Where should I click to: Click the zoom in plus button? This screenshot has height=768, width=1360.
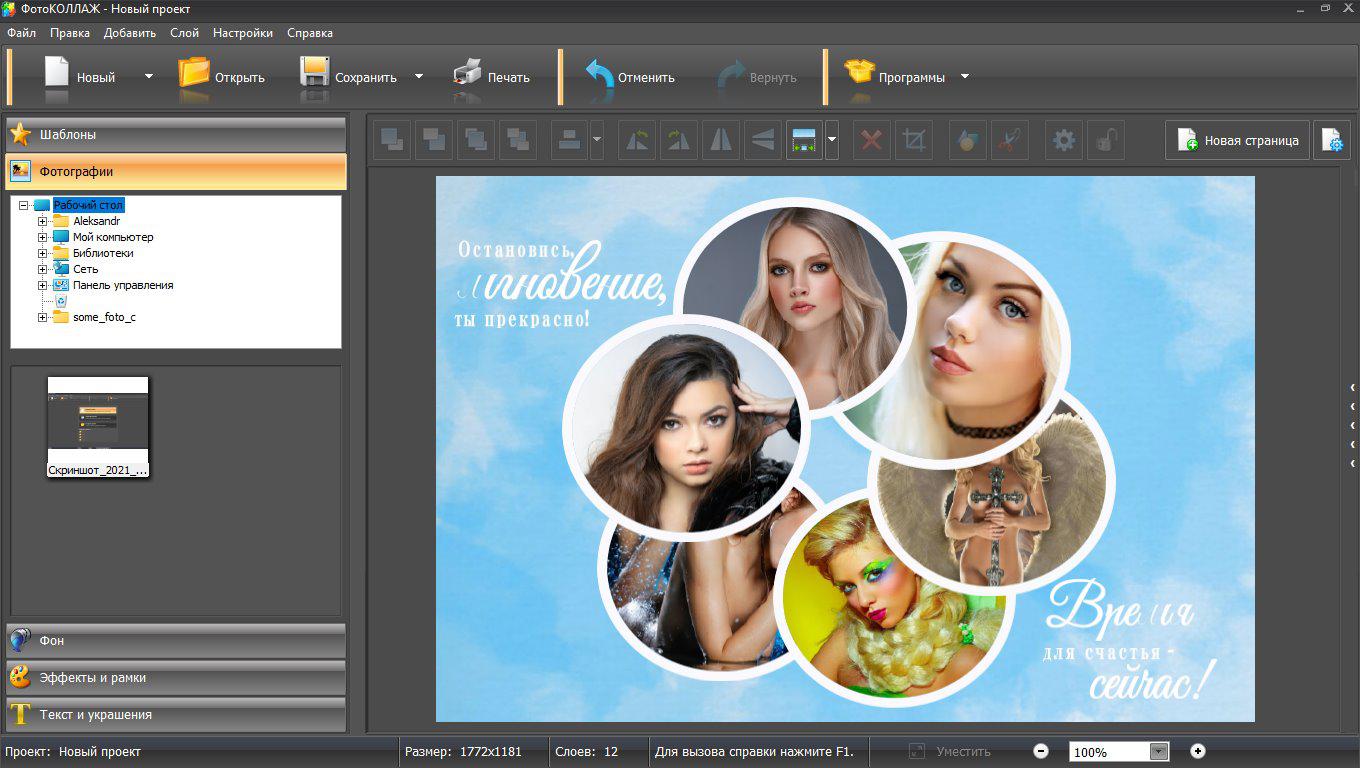click(1198, 751)
